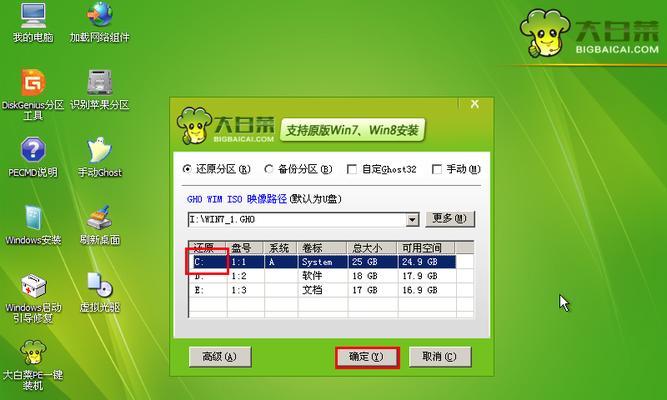Click the 可用空间 column header
The image size is (667, 400).
click(426, 248)
